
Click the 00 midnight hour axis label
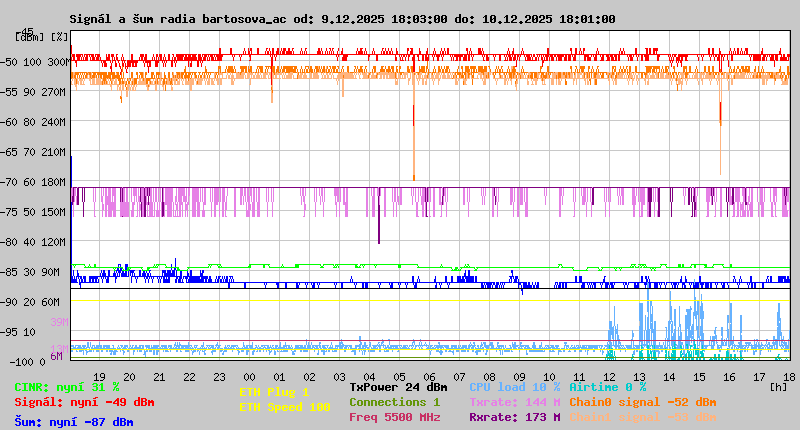(249, 376)
